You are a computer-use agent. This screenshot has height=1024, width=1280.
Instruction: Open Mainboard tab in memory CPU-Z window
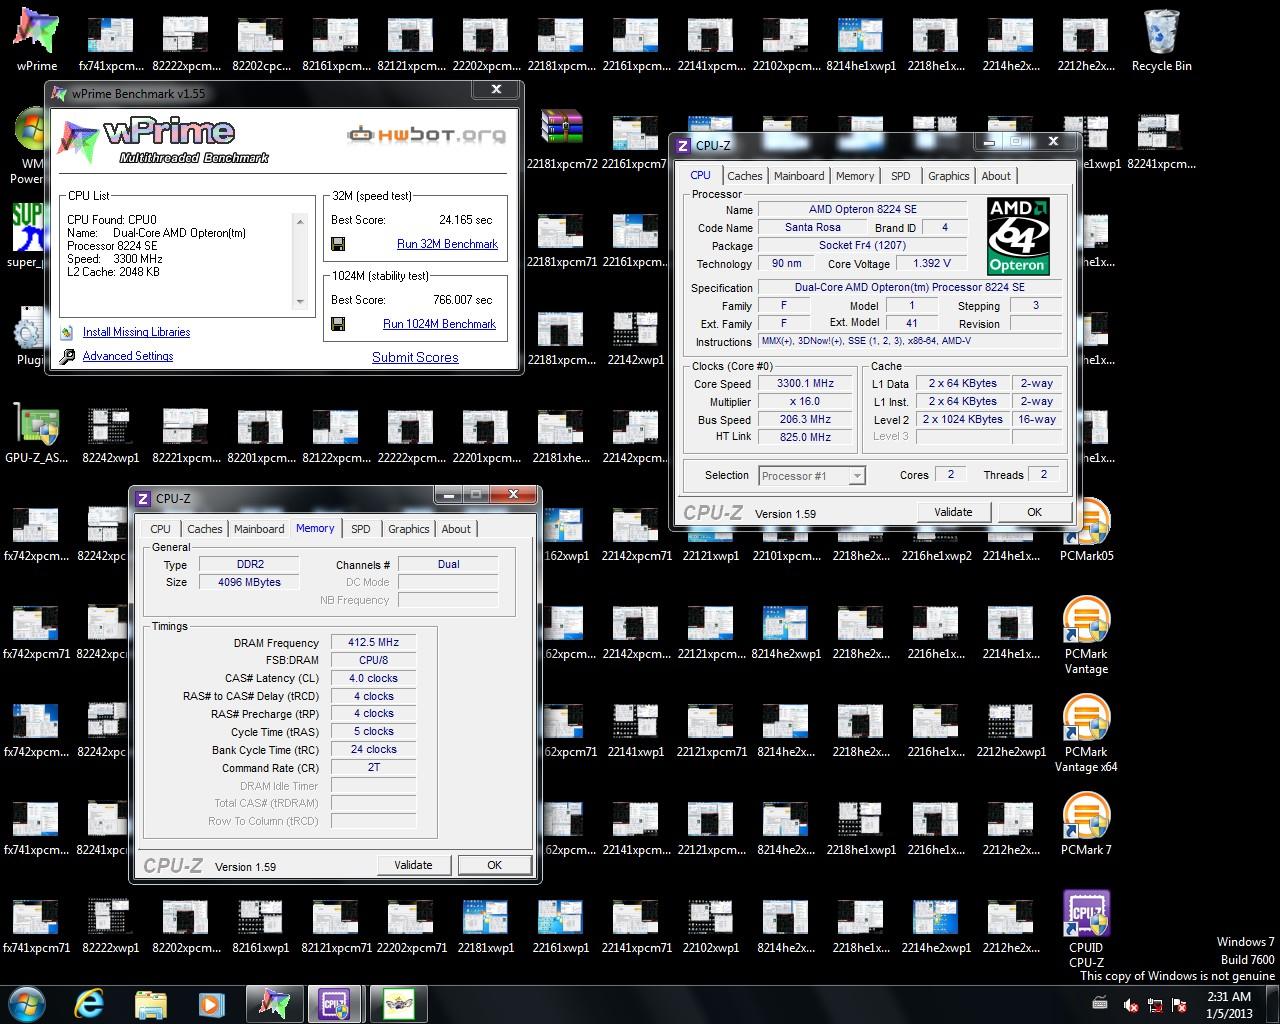coord(259,529)
